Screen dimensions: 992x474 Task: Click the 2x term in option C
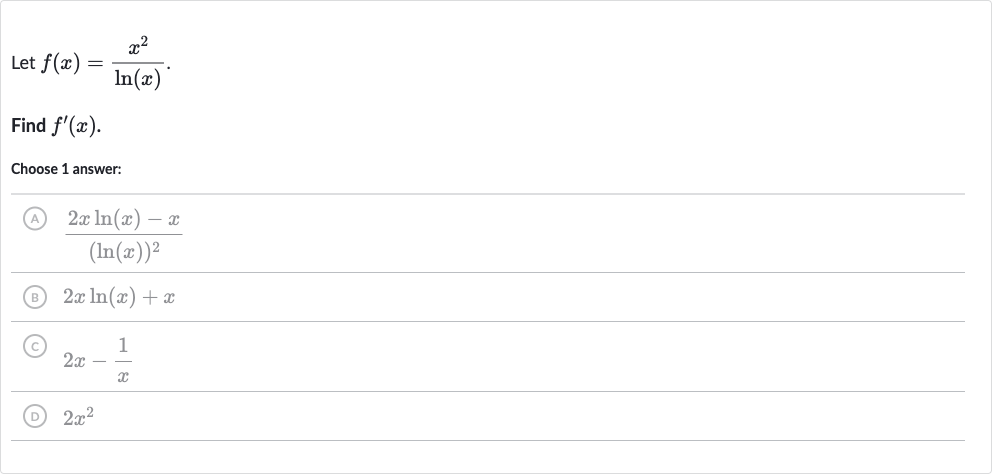pos(74,361)
